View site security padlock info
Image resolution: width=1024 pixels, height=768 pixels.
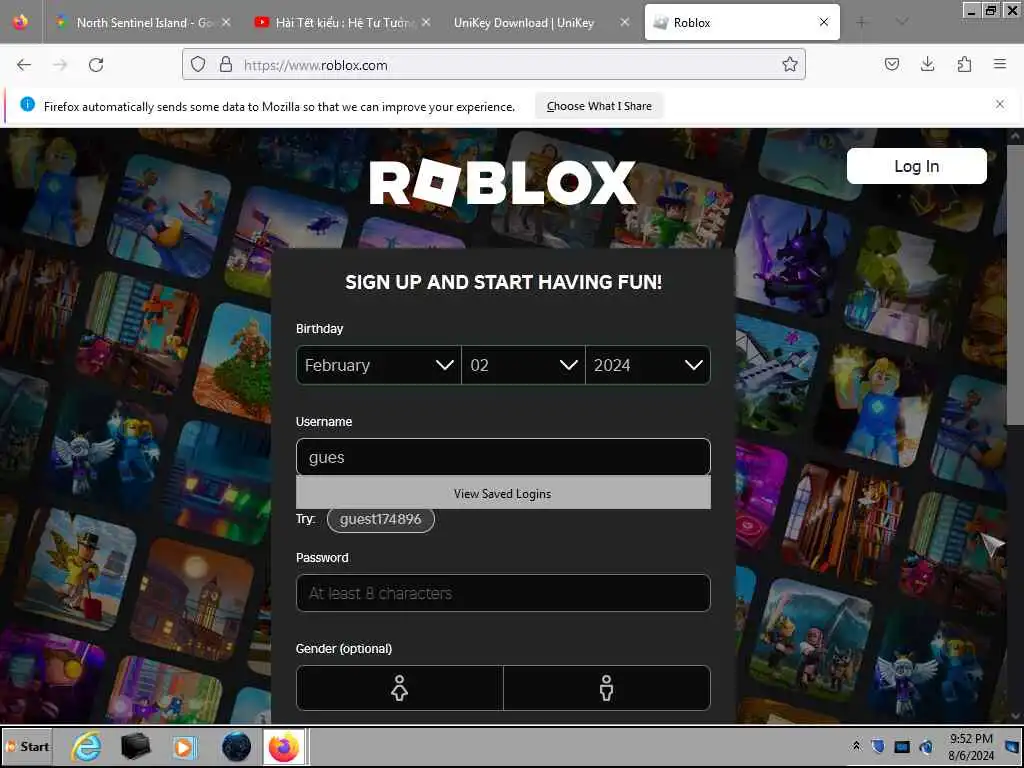(x=226, y=64)
